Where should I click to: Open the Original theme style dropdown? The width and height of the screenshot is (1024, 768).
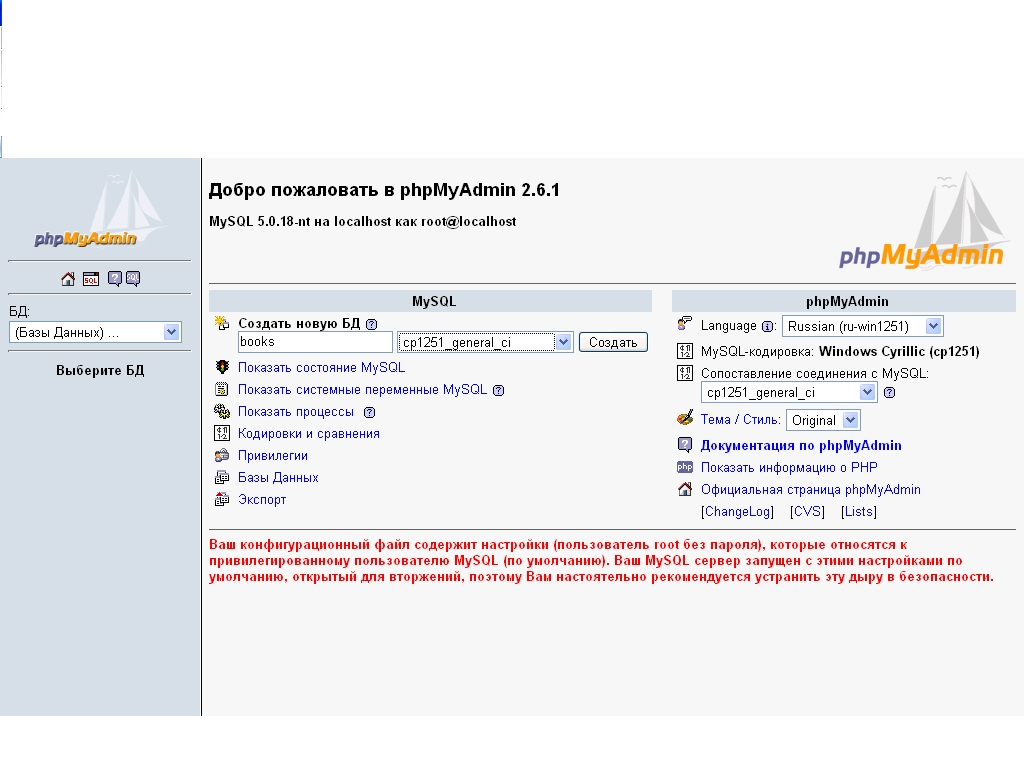(x=824, y=420)
